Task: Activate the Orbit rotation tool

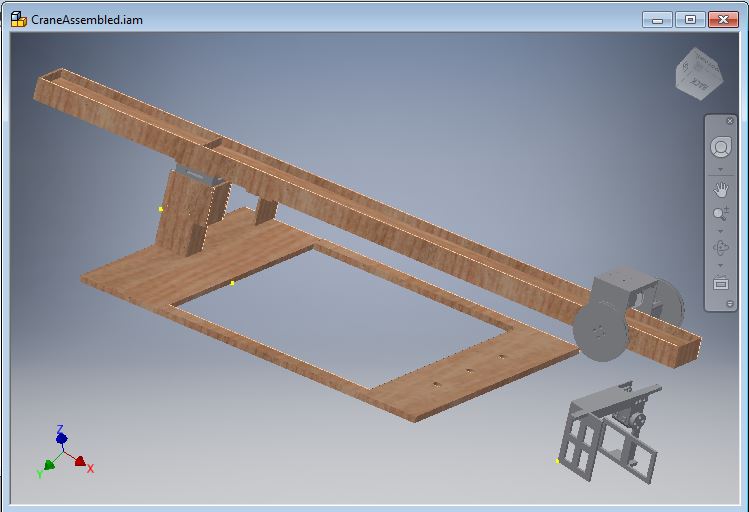Action: click(x=720, y=248)
